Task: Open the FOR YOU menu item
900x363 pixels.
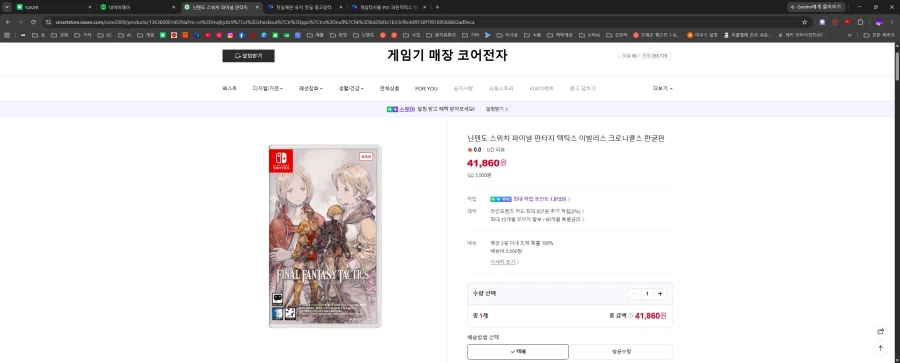Action: [x=426, y=88]
